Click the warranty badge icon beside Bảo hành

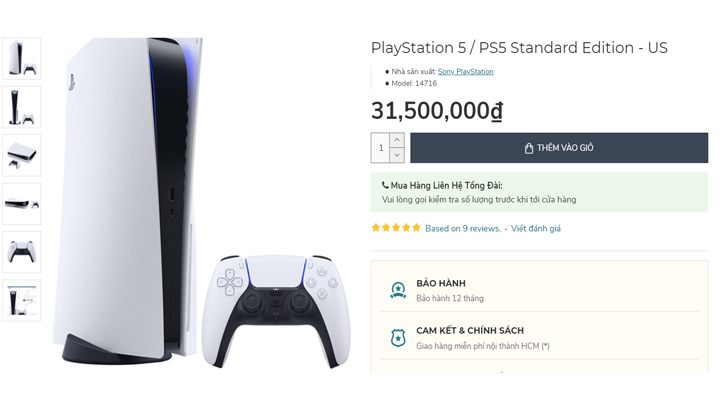click(x=398, y=290)
